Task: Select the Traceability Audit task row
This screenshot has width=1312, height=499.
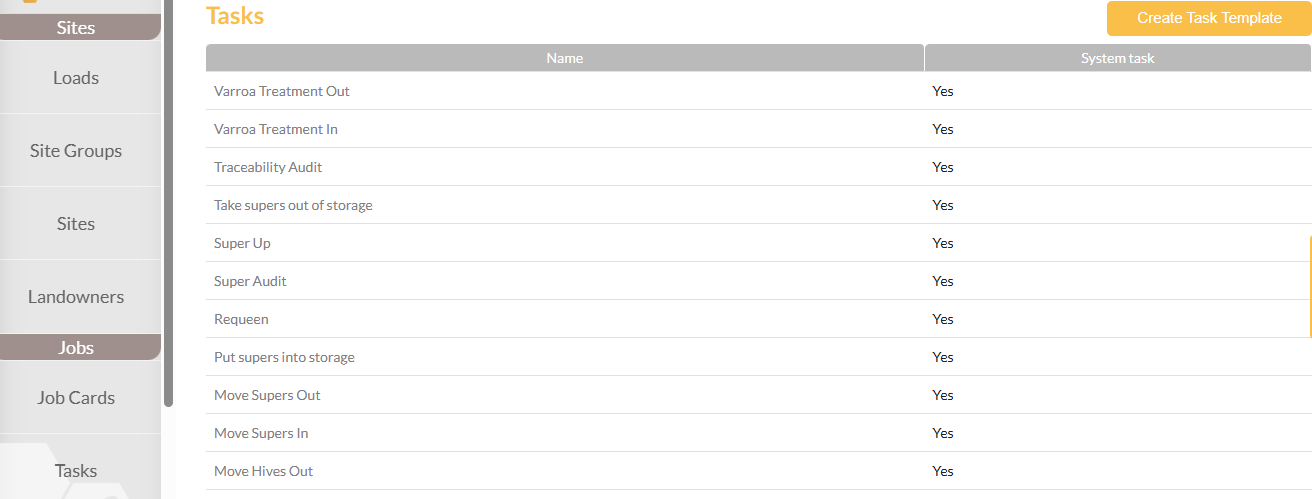Action: pos(268,167)
